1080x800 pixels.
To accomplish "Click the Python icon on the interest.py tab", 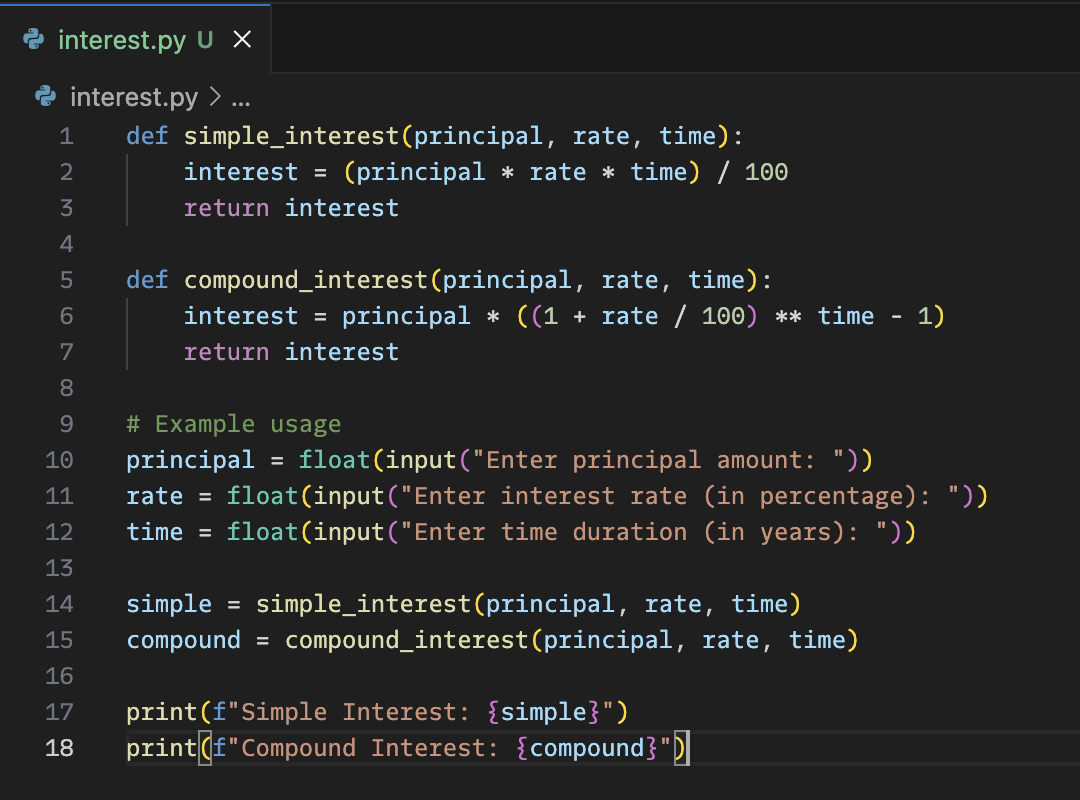I will click(36, 40).
